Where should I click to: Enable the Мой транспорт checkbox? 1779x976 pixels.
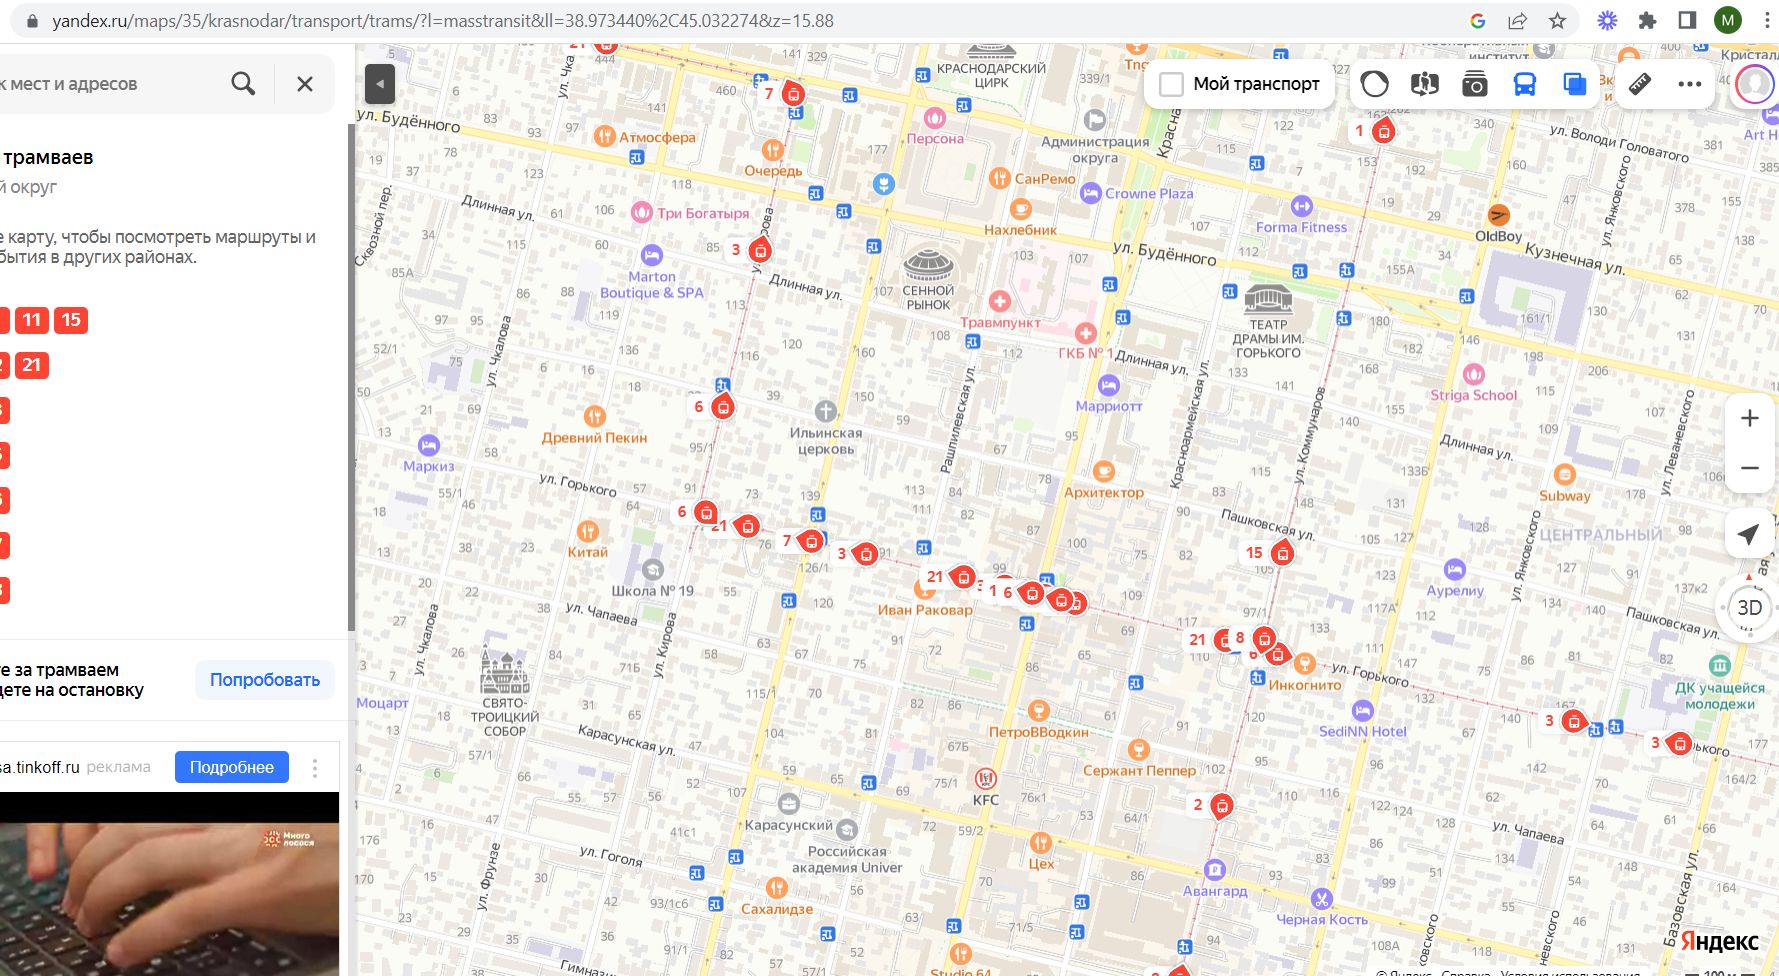point(1171,85)
